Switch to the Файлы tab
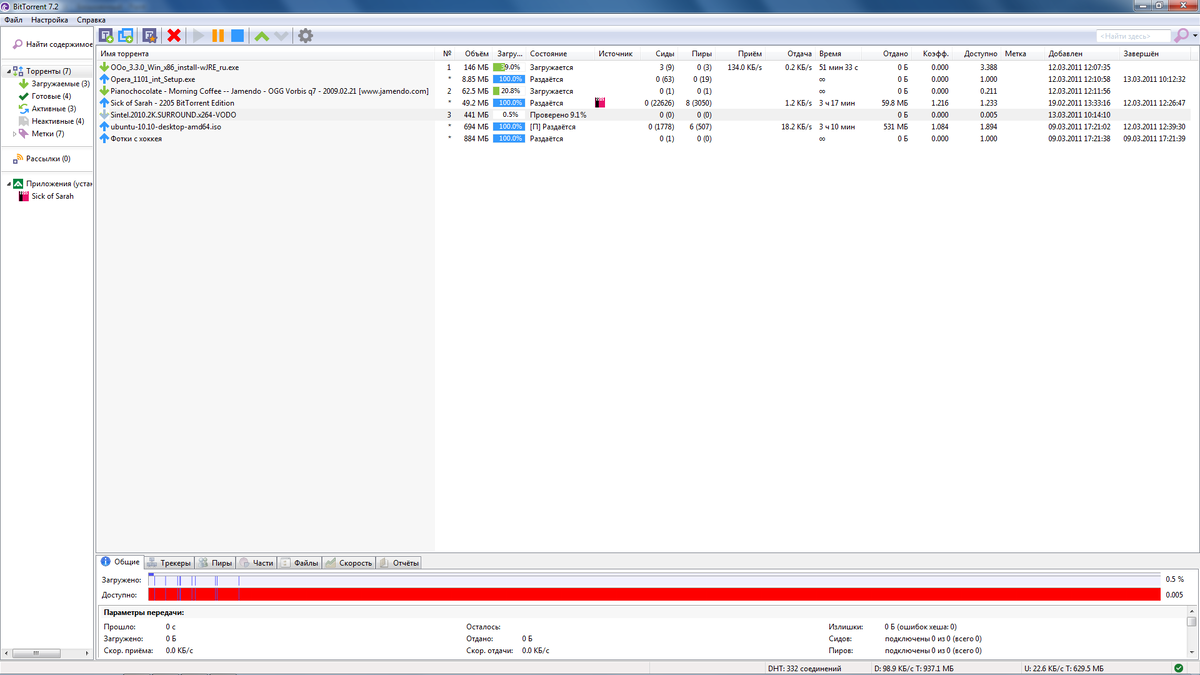The width and height of the screenshot is (1200, 675). coord(300,563)
